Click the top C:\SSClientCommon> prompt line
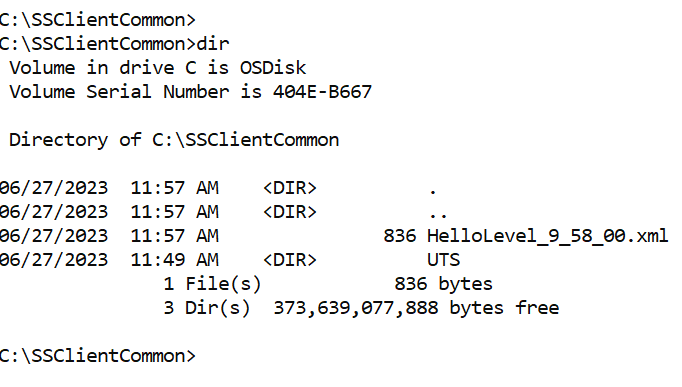Viewport: 682px width, 387px height. (x=97, y=20)
